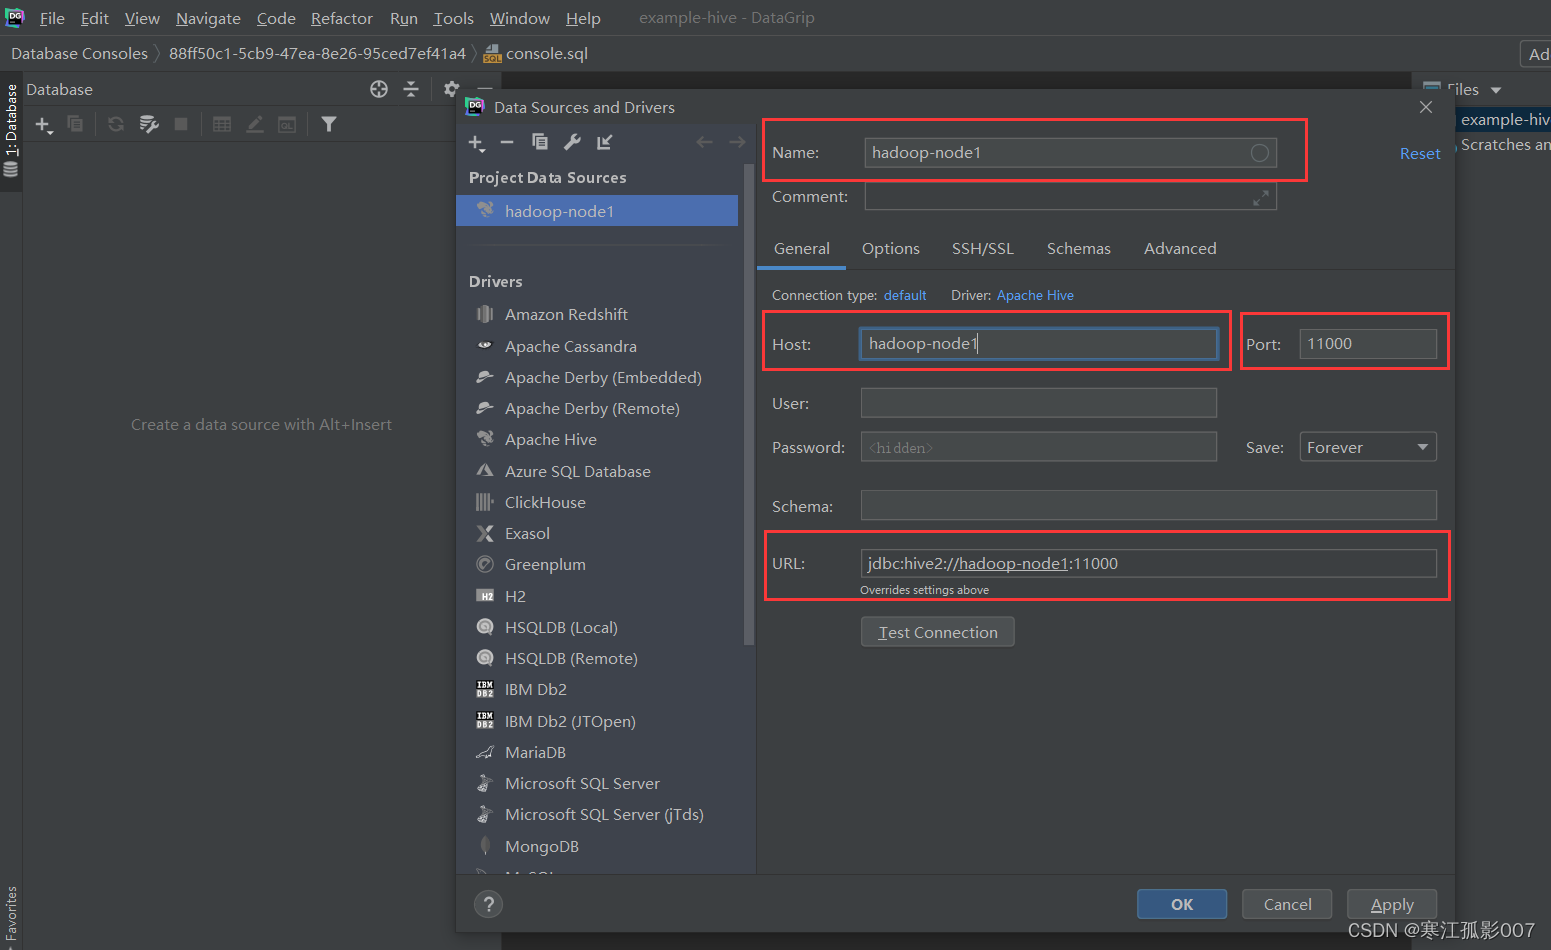This screenshot has width=1551, height=950.
Task: Click the help question mark button
Action: point(488,904)
